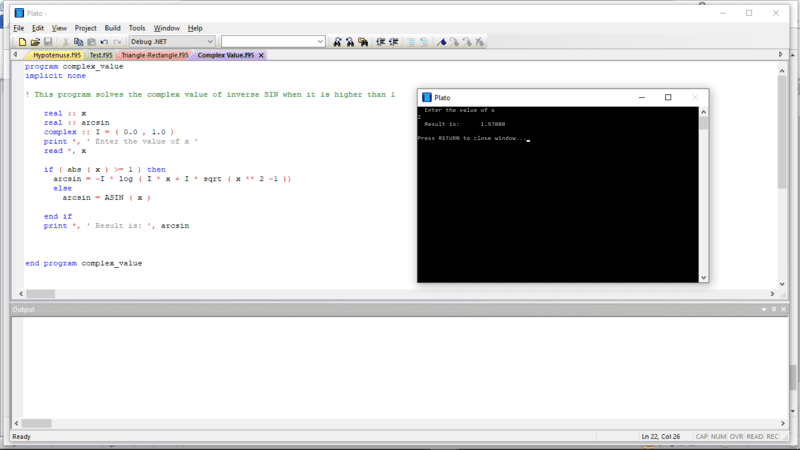800x450 pixels.
Task: Click the Plato console scroll down arrow
Action: click(703, 277)
